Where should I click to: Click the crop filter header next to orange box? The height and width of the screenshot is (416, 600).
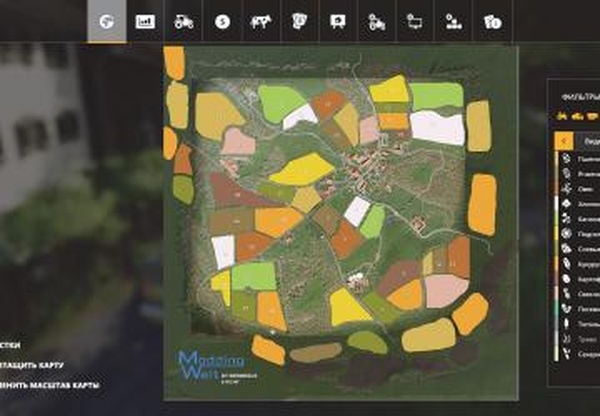click(x=588, y=141)
